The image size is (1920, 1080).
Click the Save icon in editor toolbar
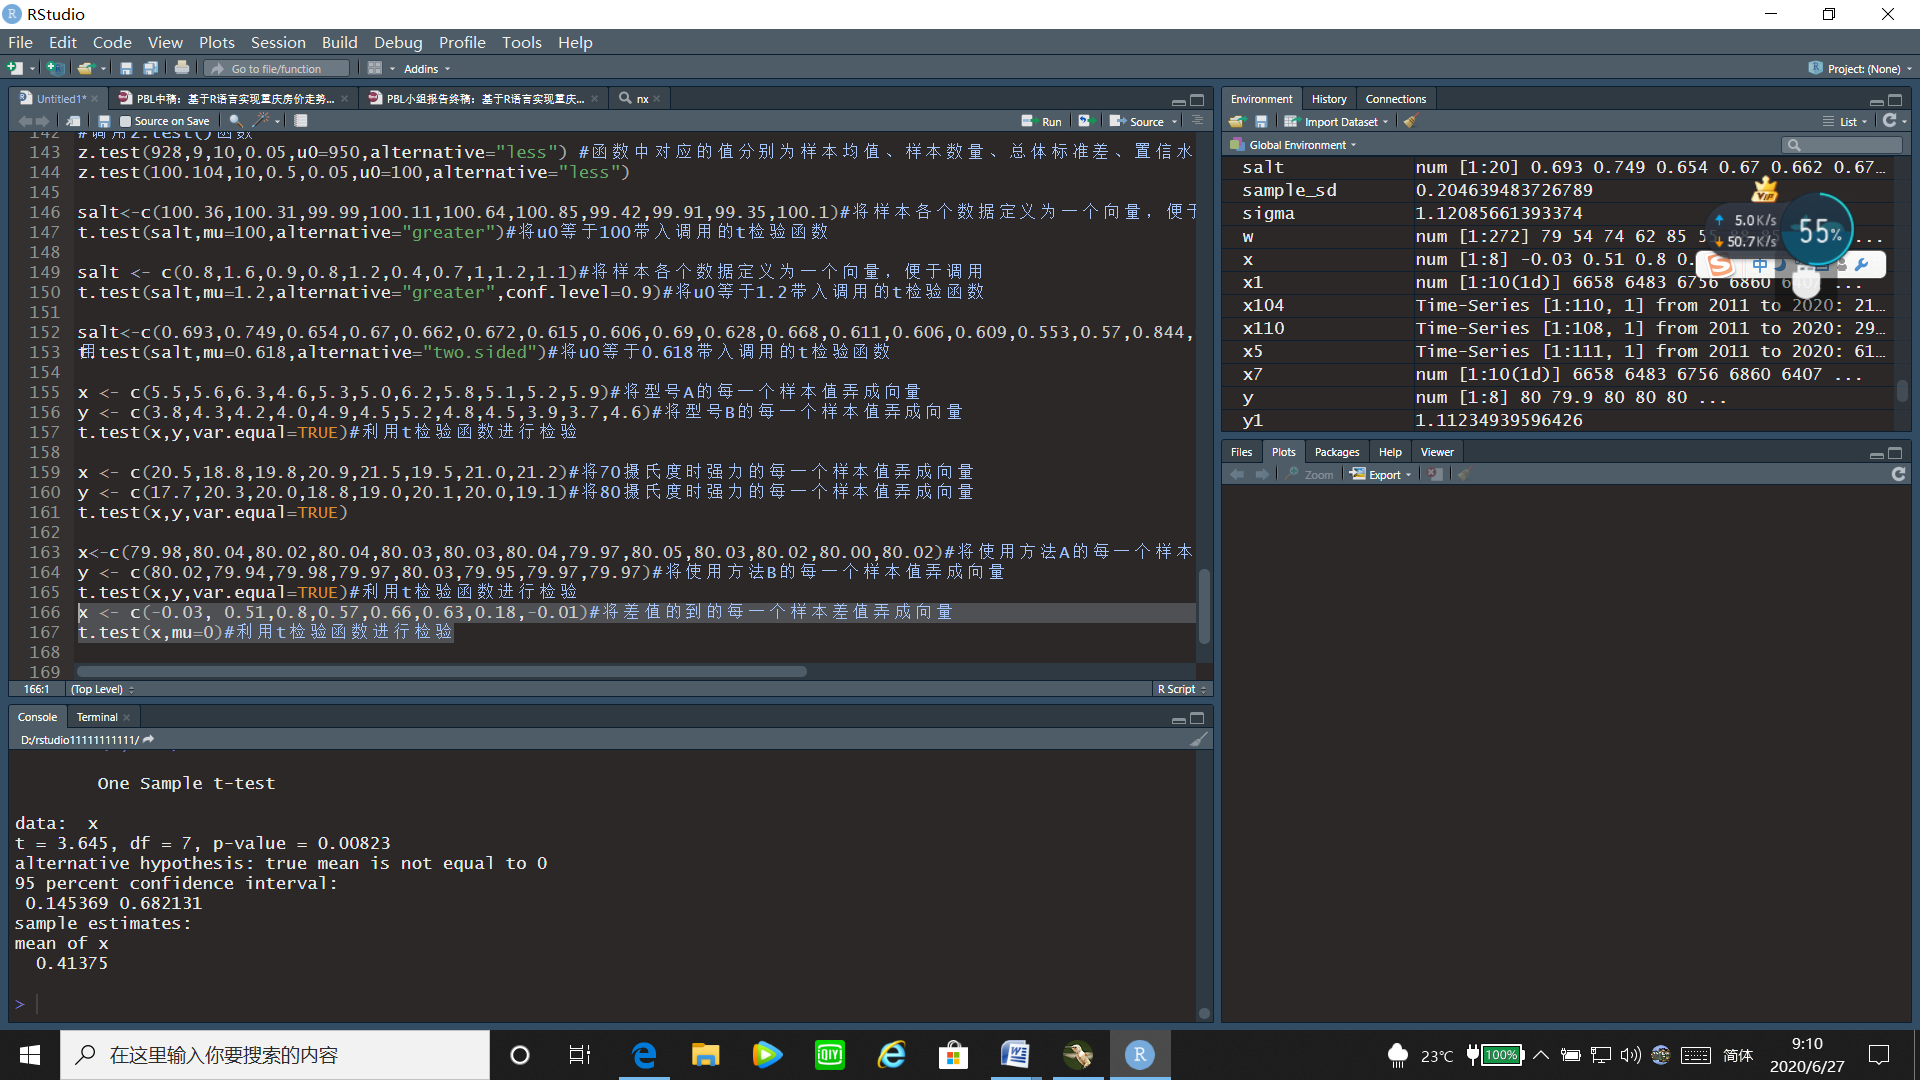tap(105, 121)
